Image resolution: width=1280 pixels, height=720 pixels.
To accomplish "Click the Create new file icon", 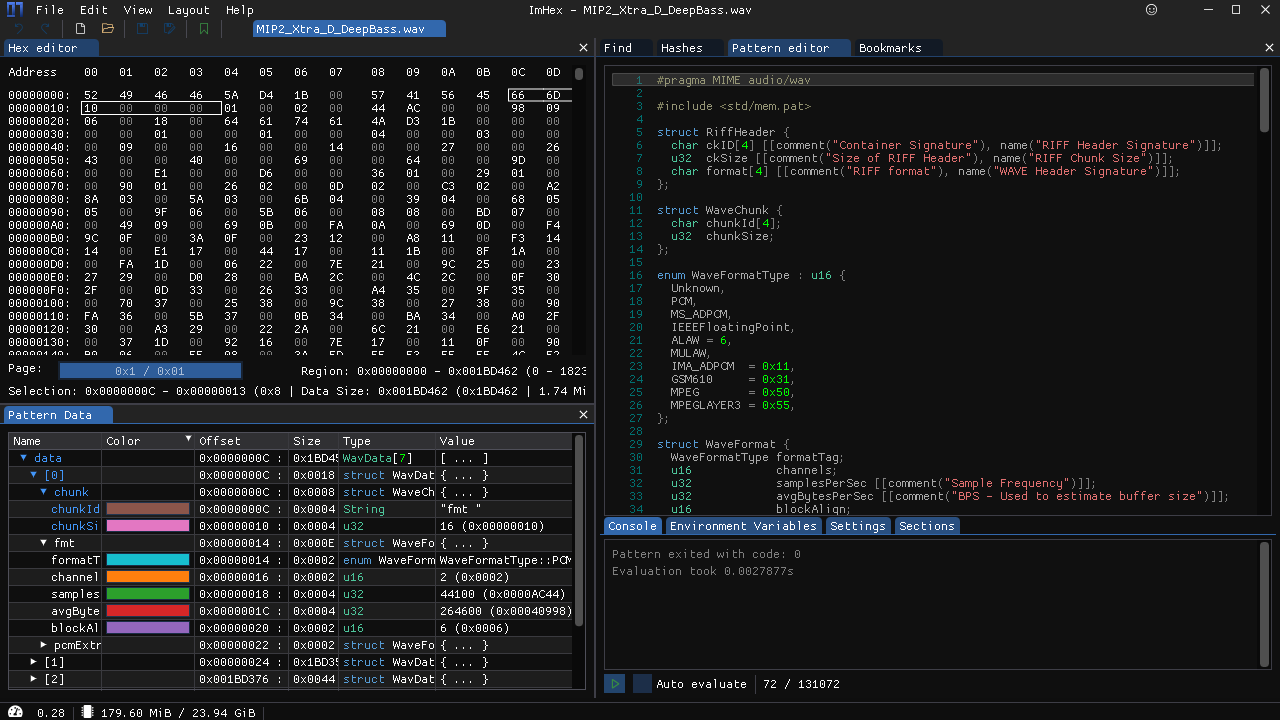I will click(x=80, y=29).
